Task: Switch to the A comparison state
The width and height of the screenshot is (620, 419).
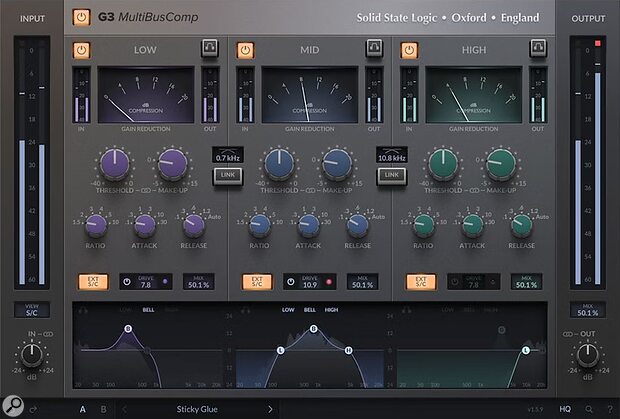Action: pyautogui.click(x=83, y=409)
